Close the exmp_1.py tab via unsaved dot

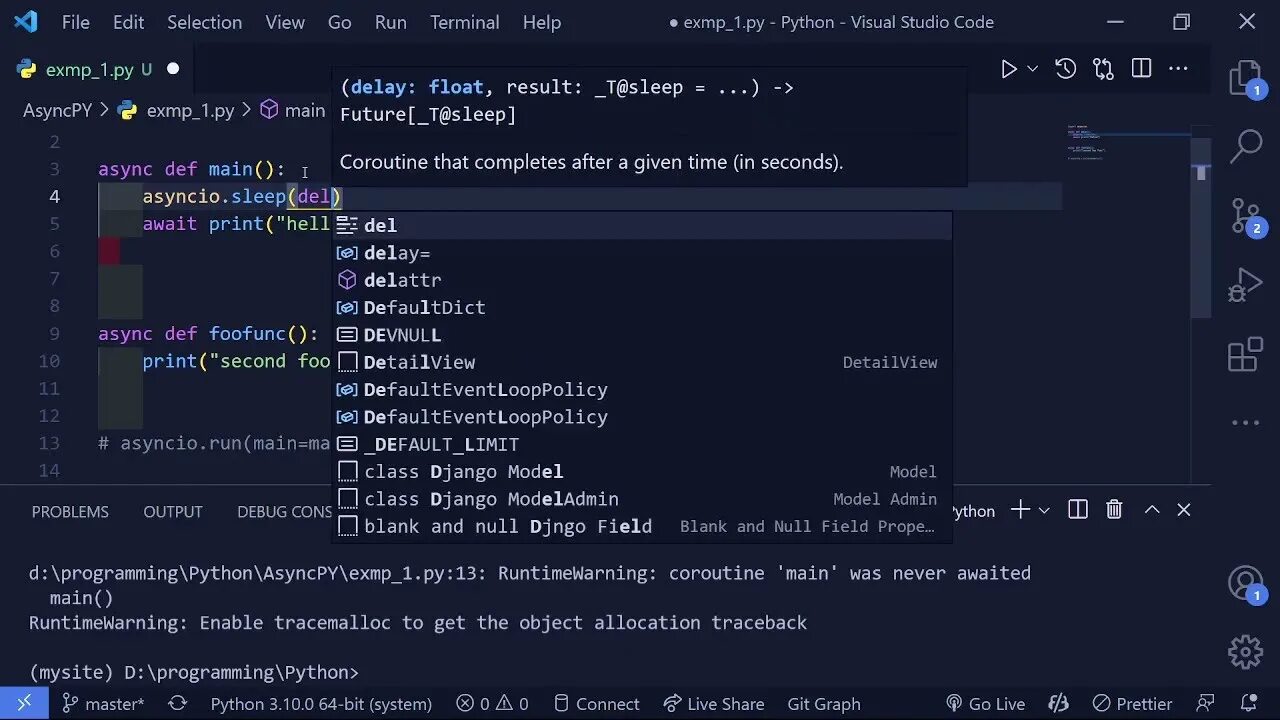click(173, 69)
